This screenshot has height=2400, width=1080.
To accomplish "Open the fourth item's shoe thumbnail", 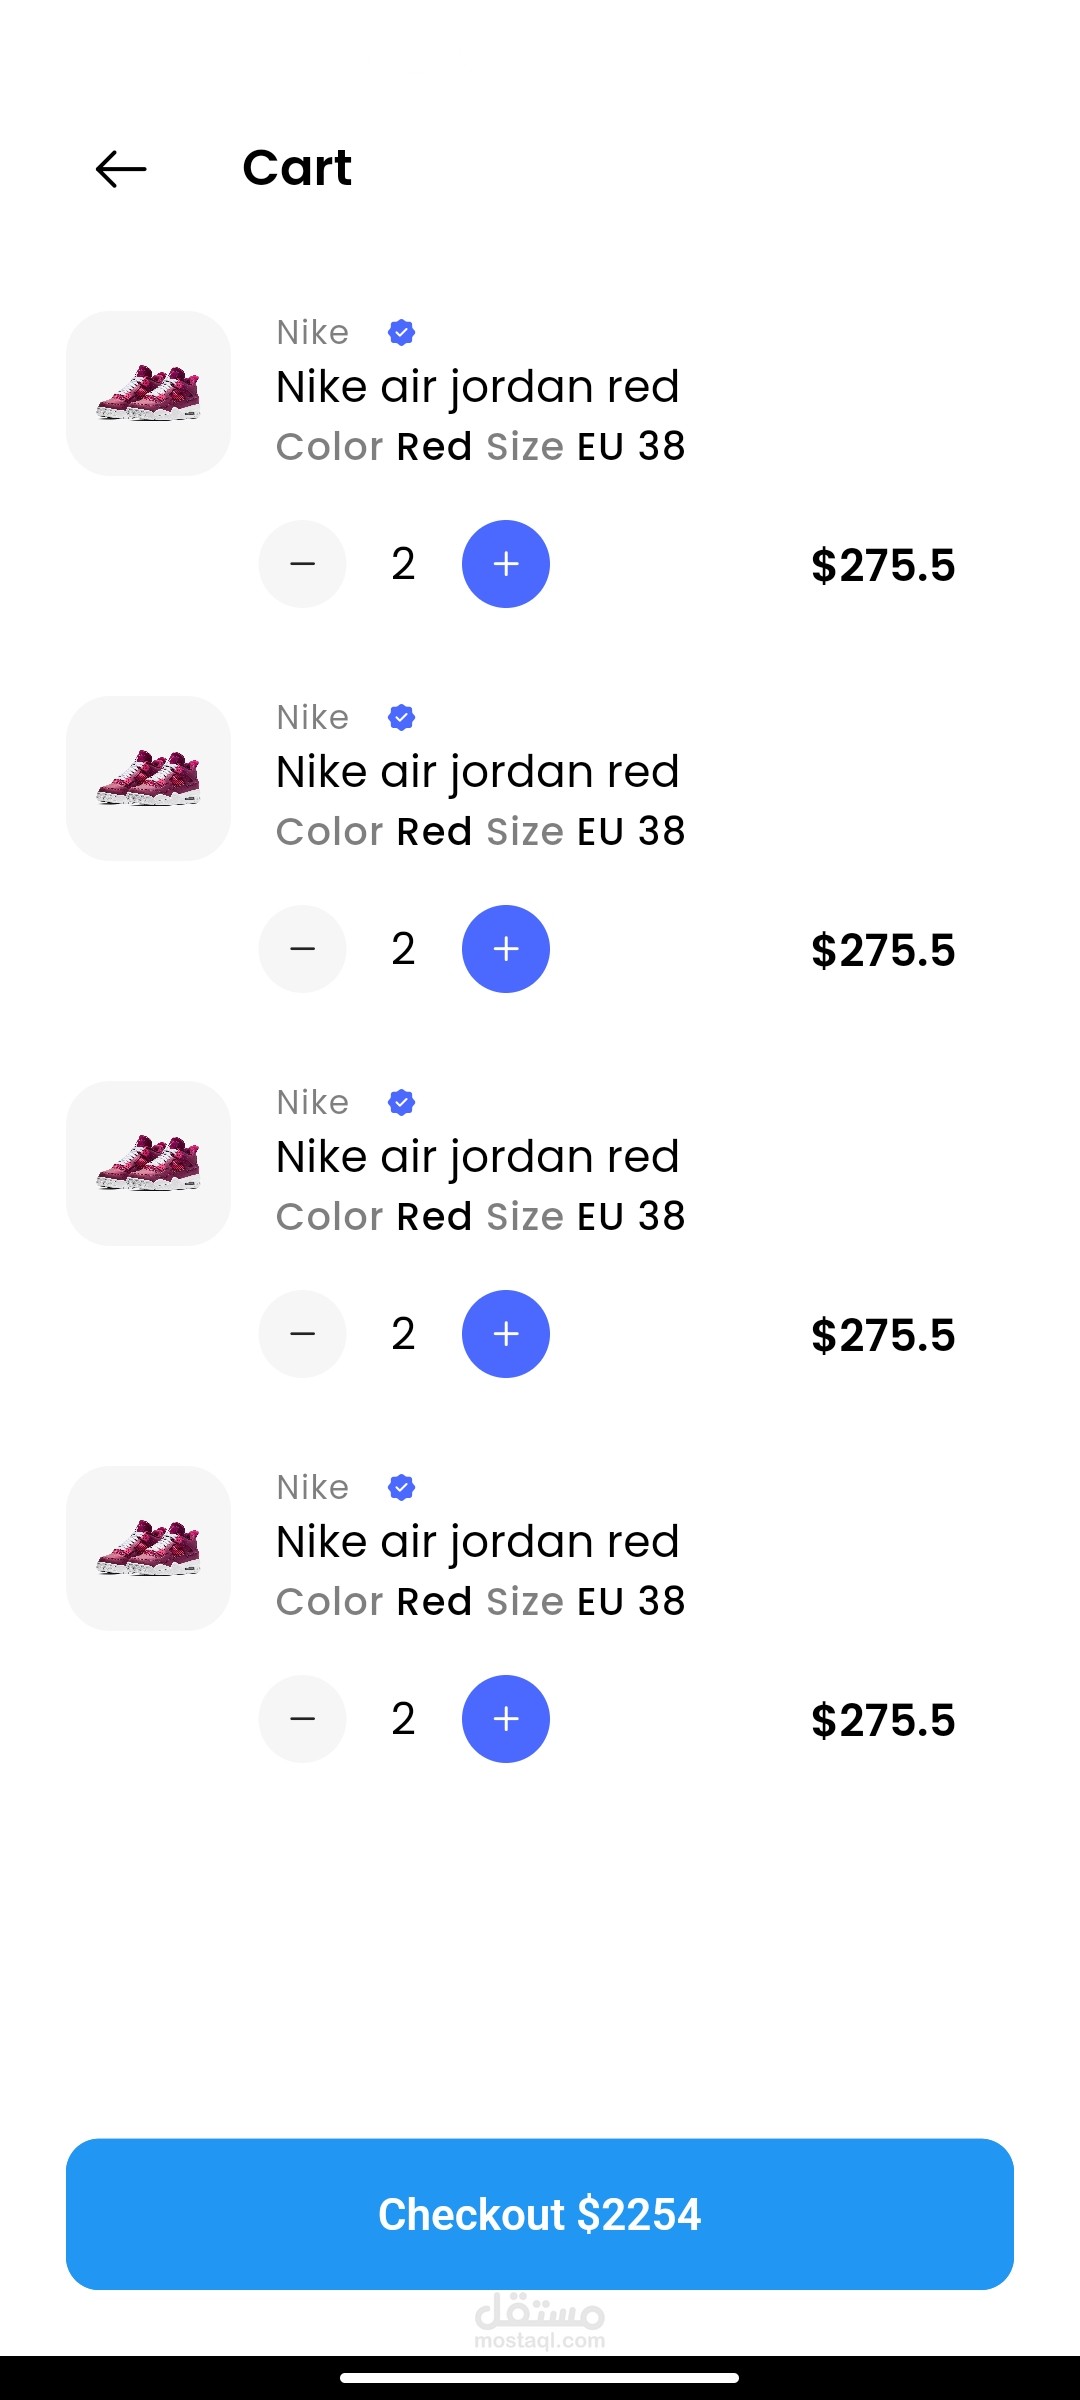I will click(x=148, y=1548).
